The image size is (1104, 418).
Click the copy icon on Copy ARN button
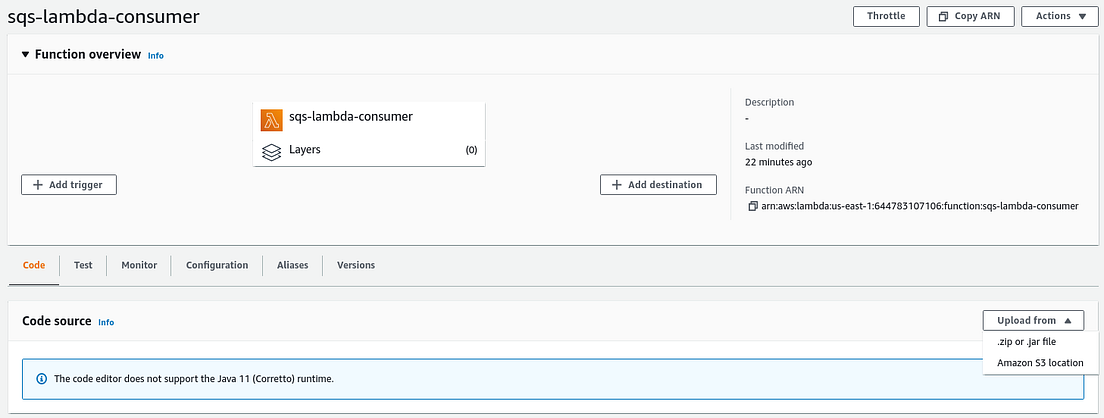(x=943, y=17)
